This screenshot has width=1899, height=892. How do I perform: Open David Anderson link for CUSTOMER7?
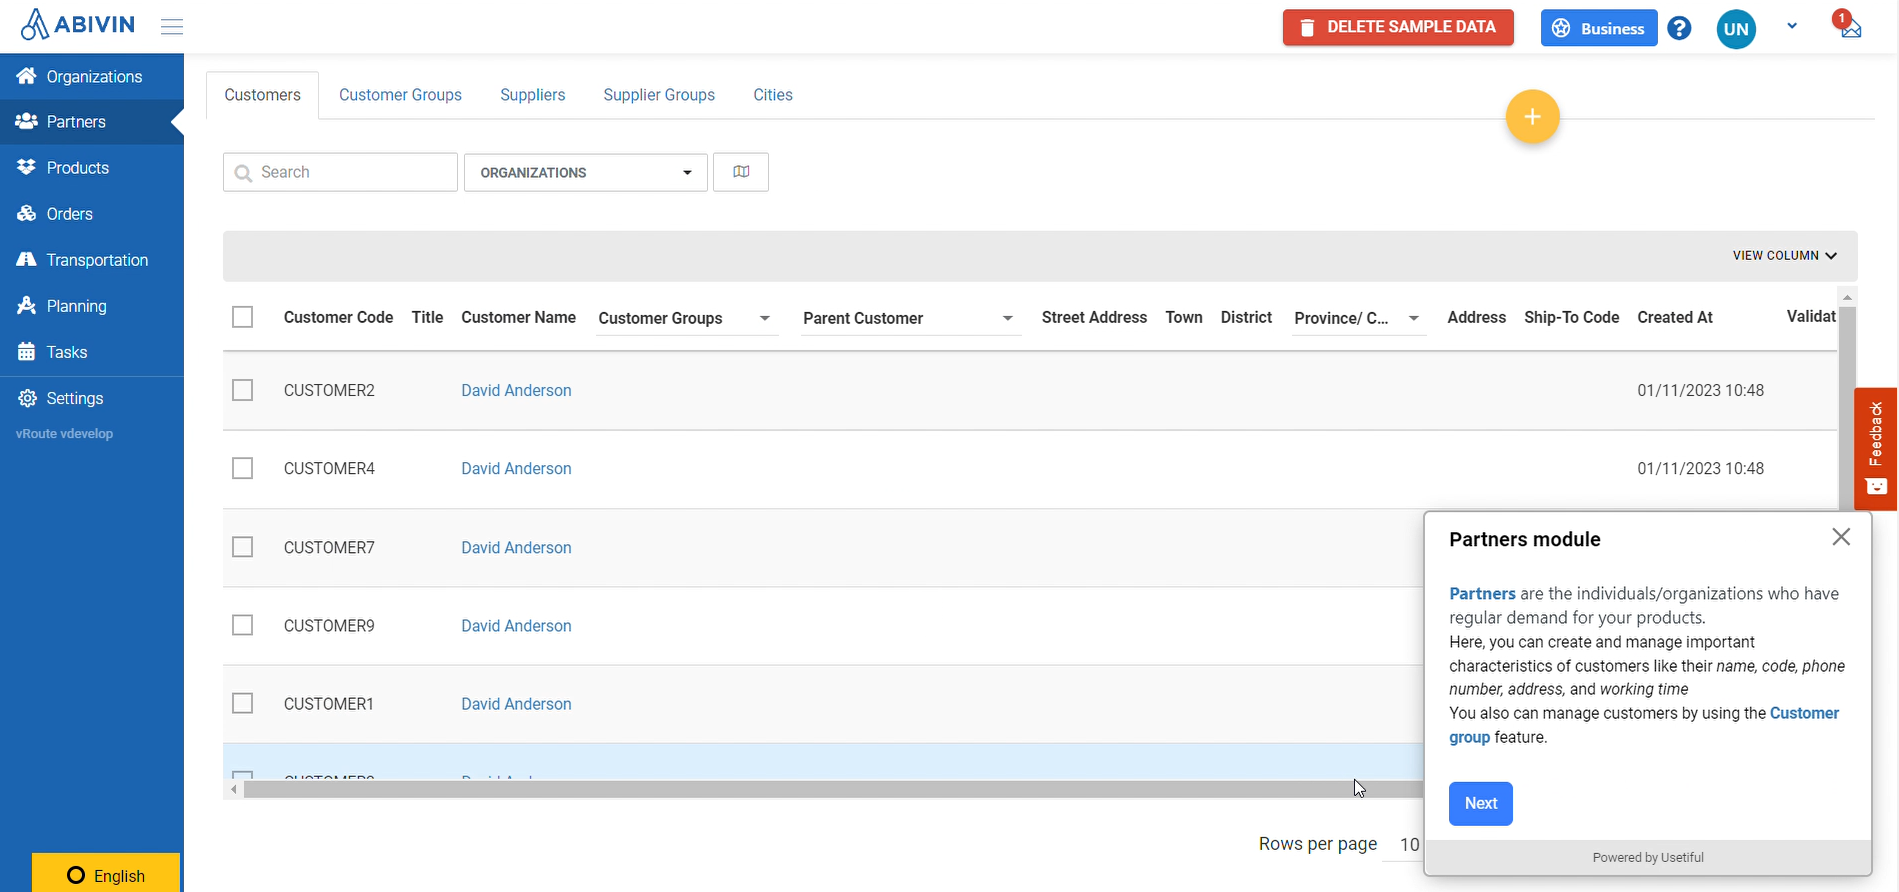click(x=516, y=548)
